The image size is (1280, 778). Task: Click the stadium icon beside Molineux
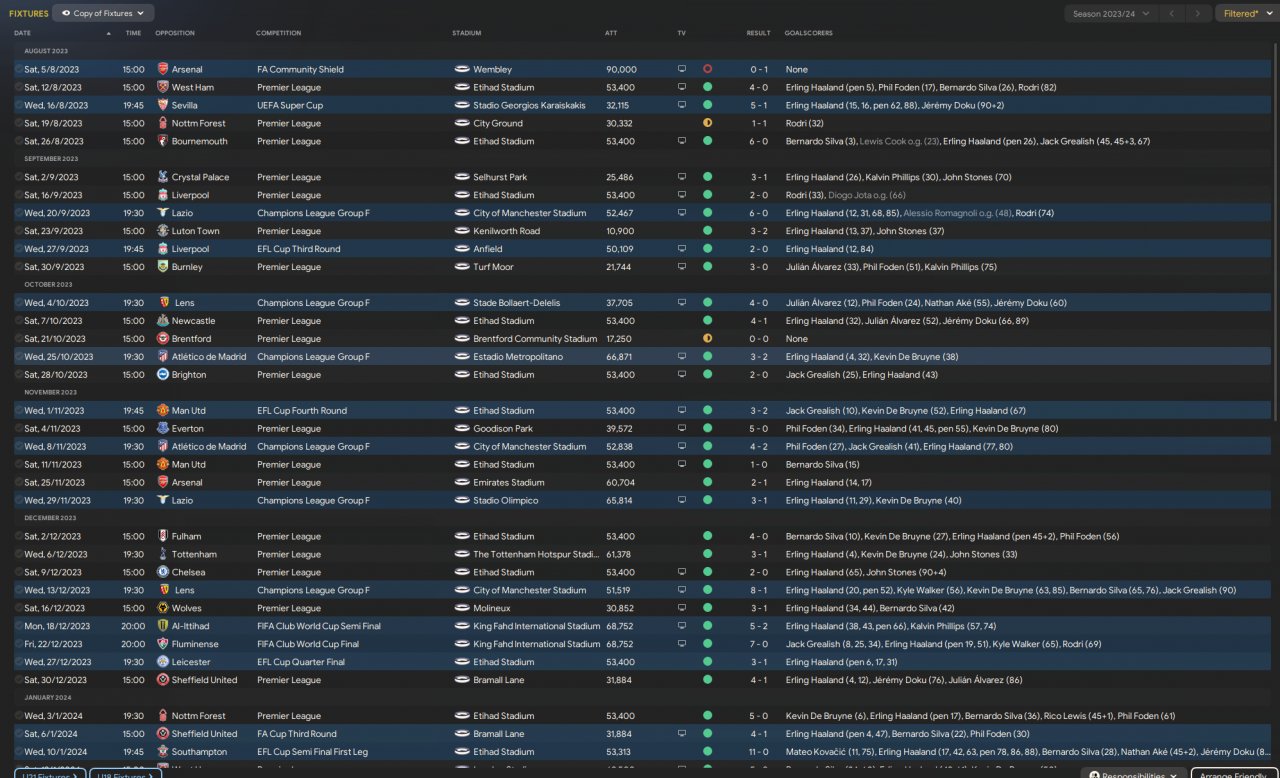click(x=462, y=608)
